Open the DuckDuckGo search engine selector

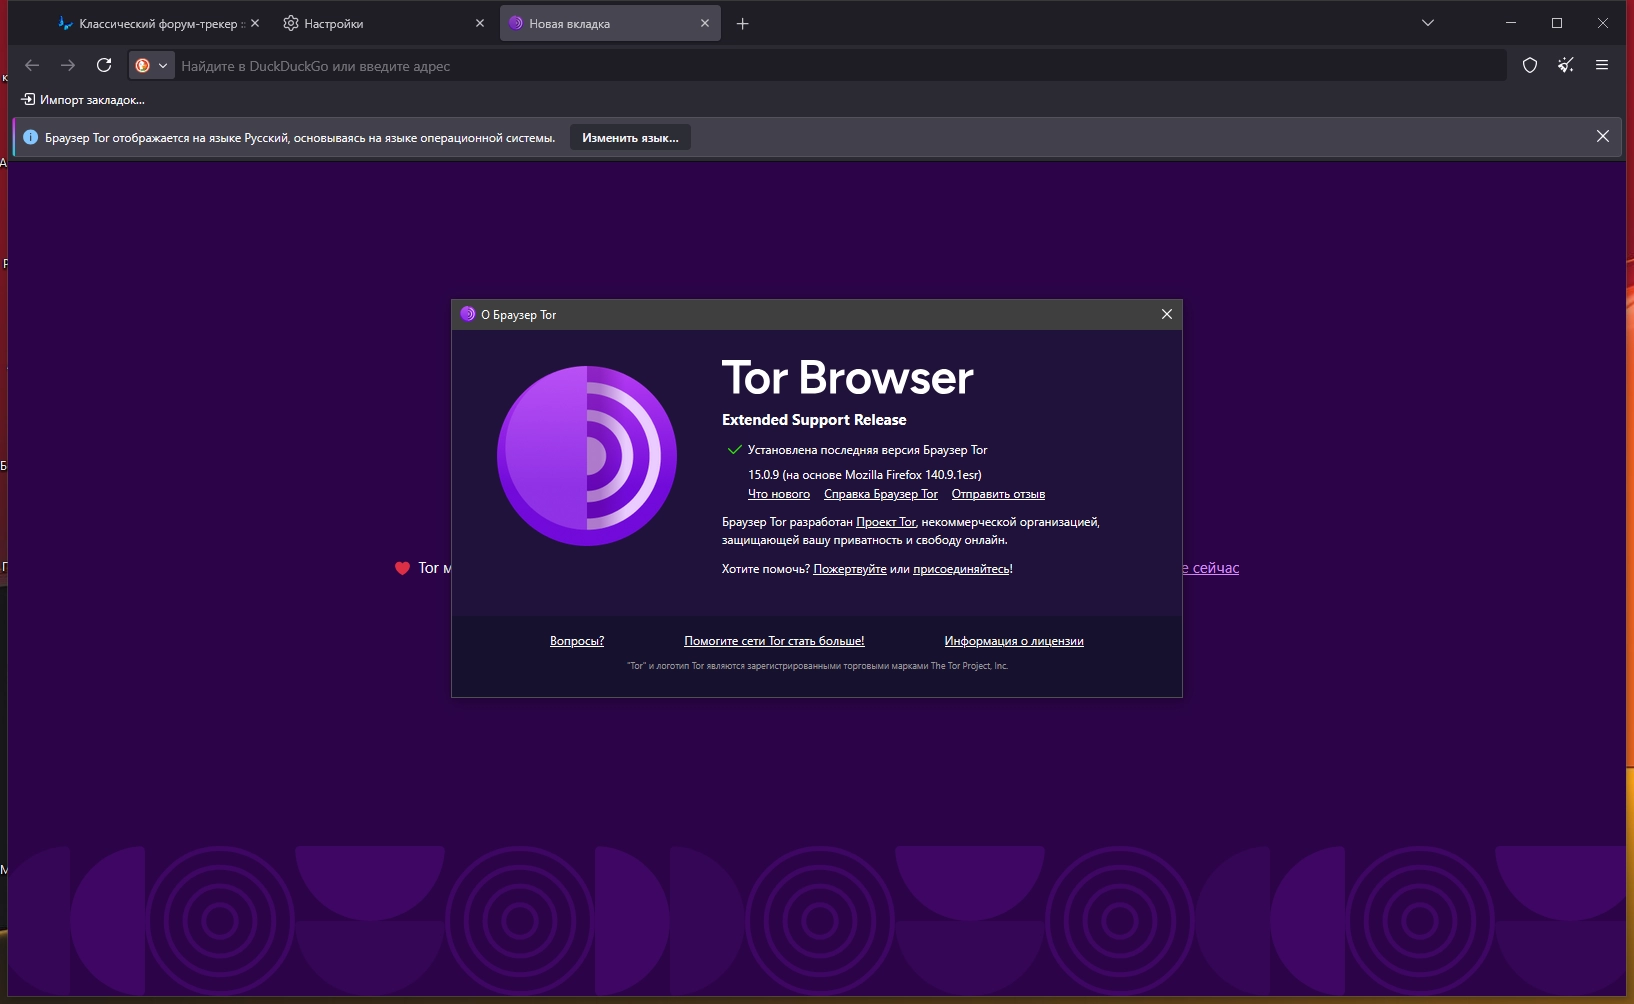(152, 66)
